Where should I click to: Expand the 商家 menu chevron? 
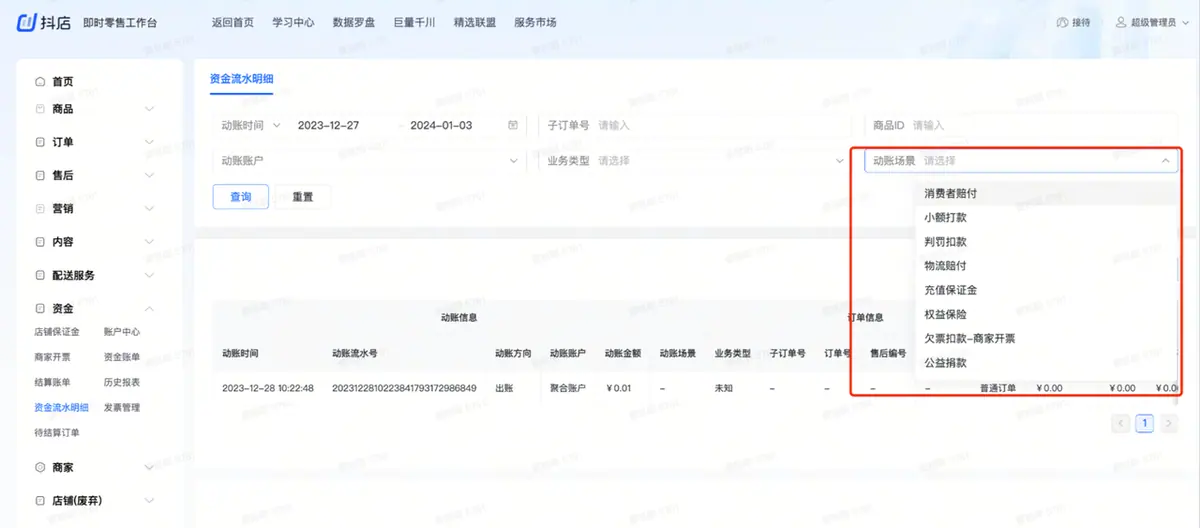click(150, 467)
